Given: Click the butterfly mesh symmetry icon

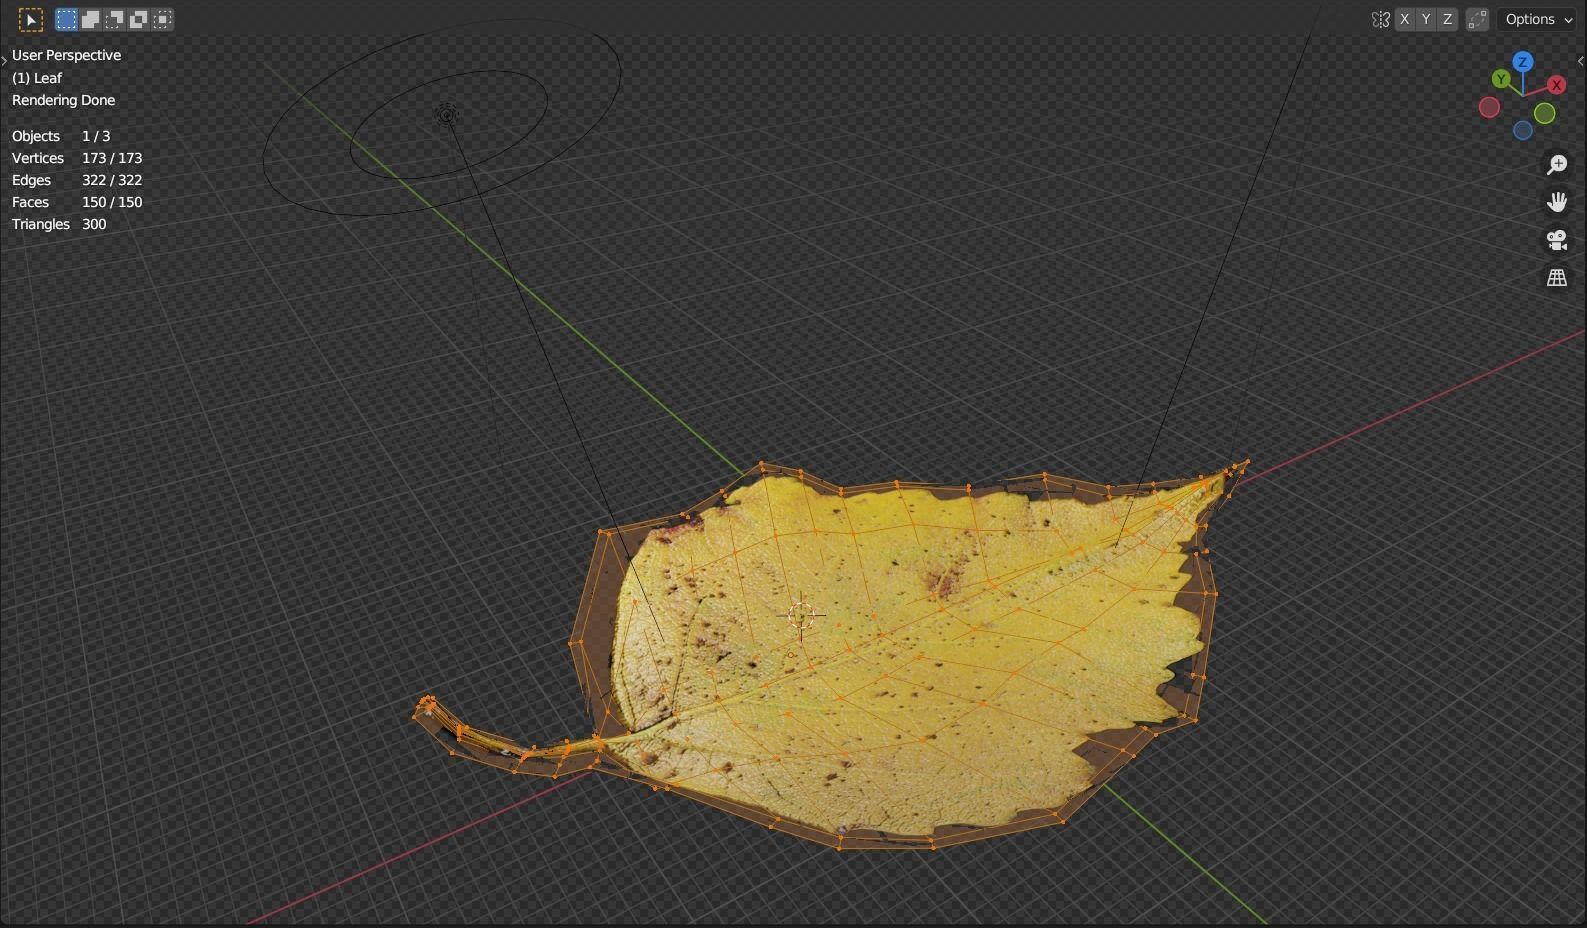Looking at the screenshot, I should click(x=1381, y=19).
